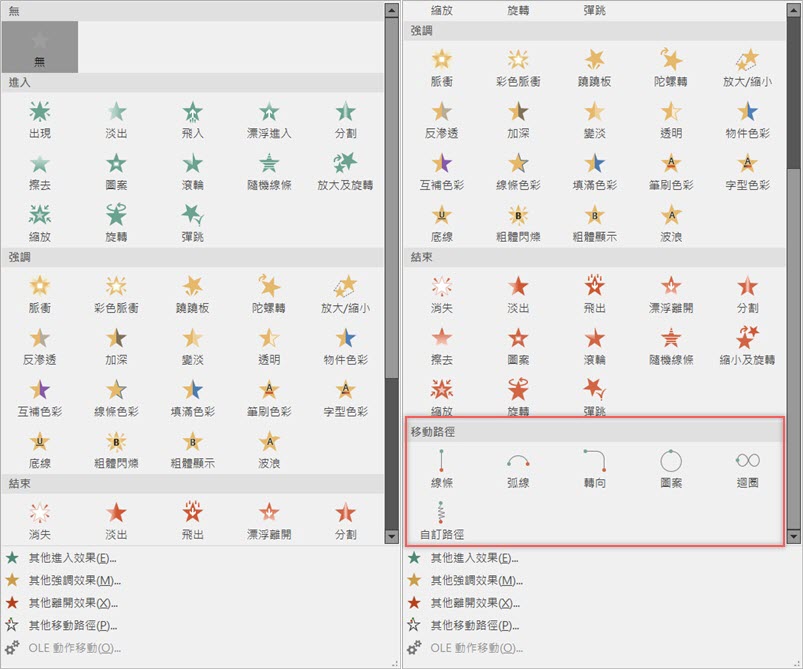Pick the 圖案 circle motion path under 移動路徑

pos(671,469)
